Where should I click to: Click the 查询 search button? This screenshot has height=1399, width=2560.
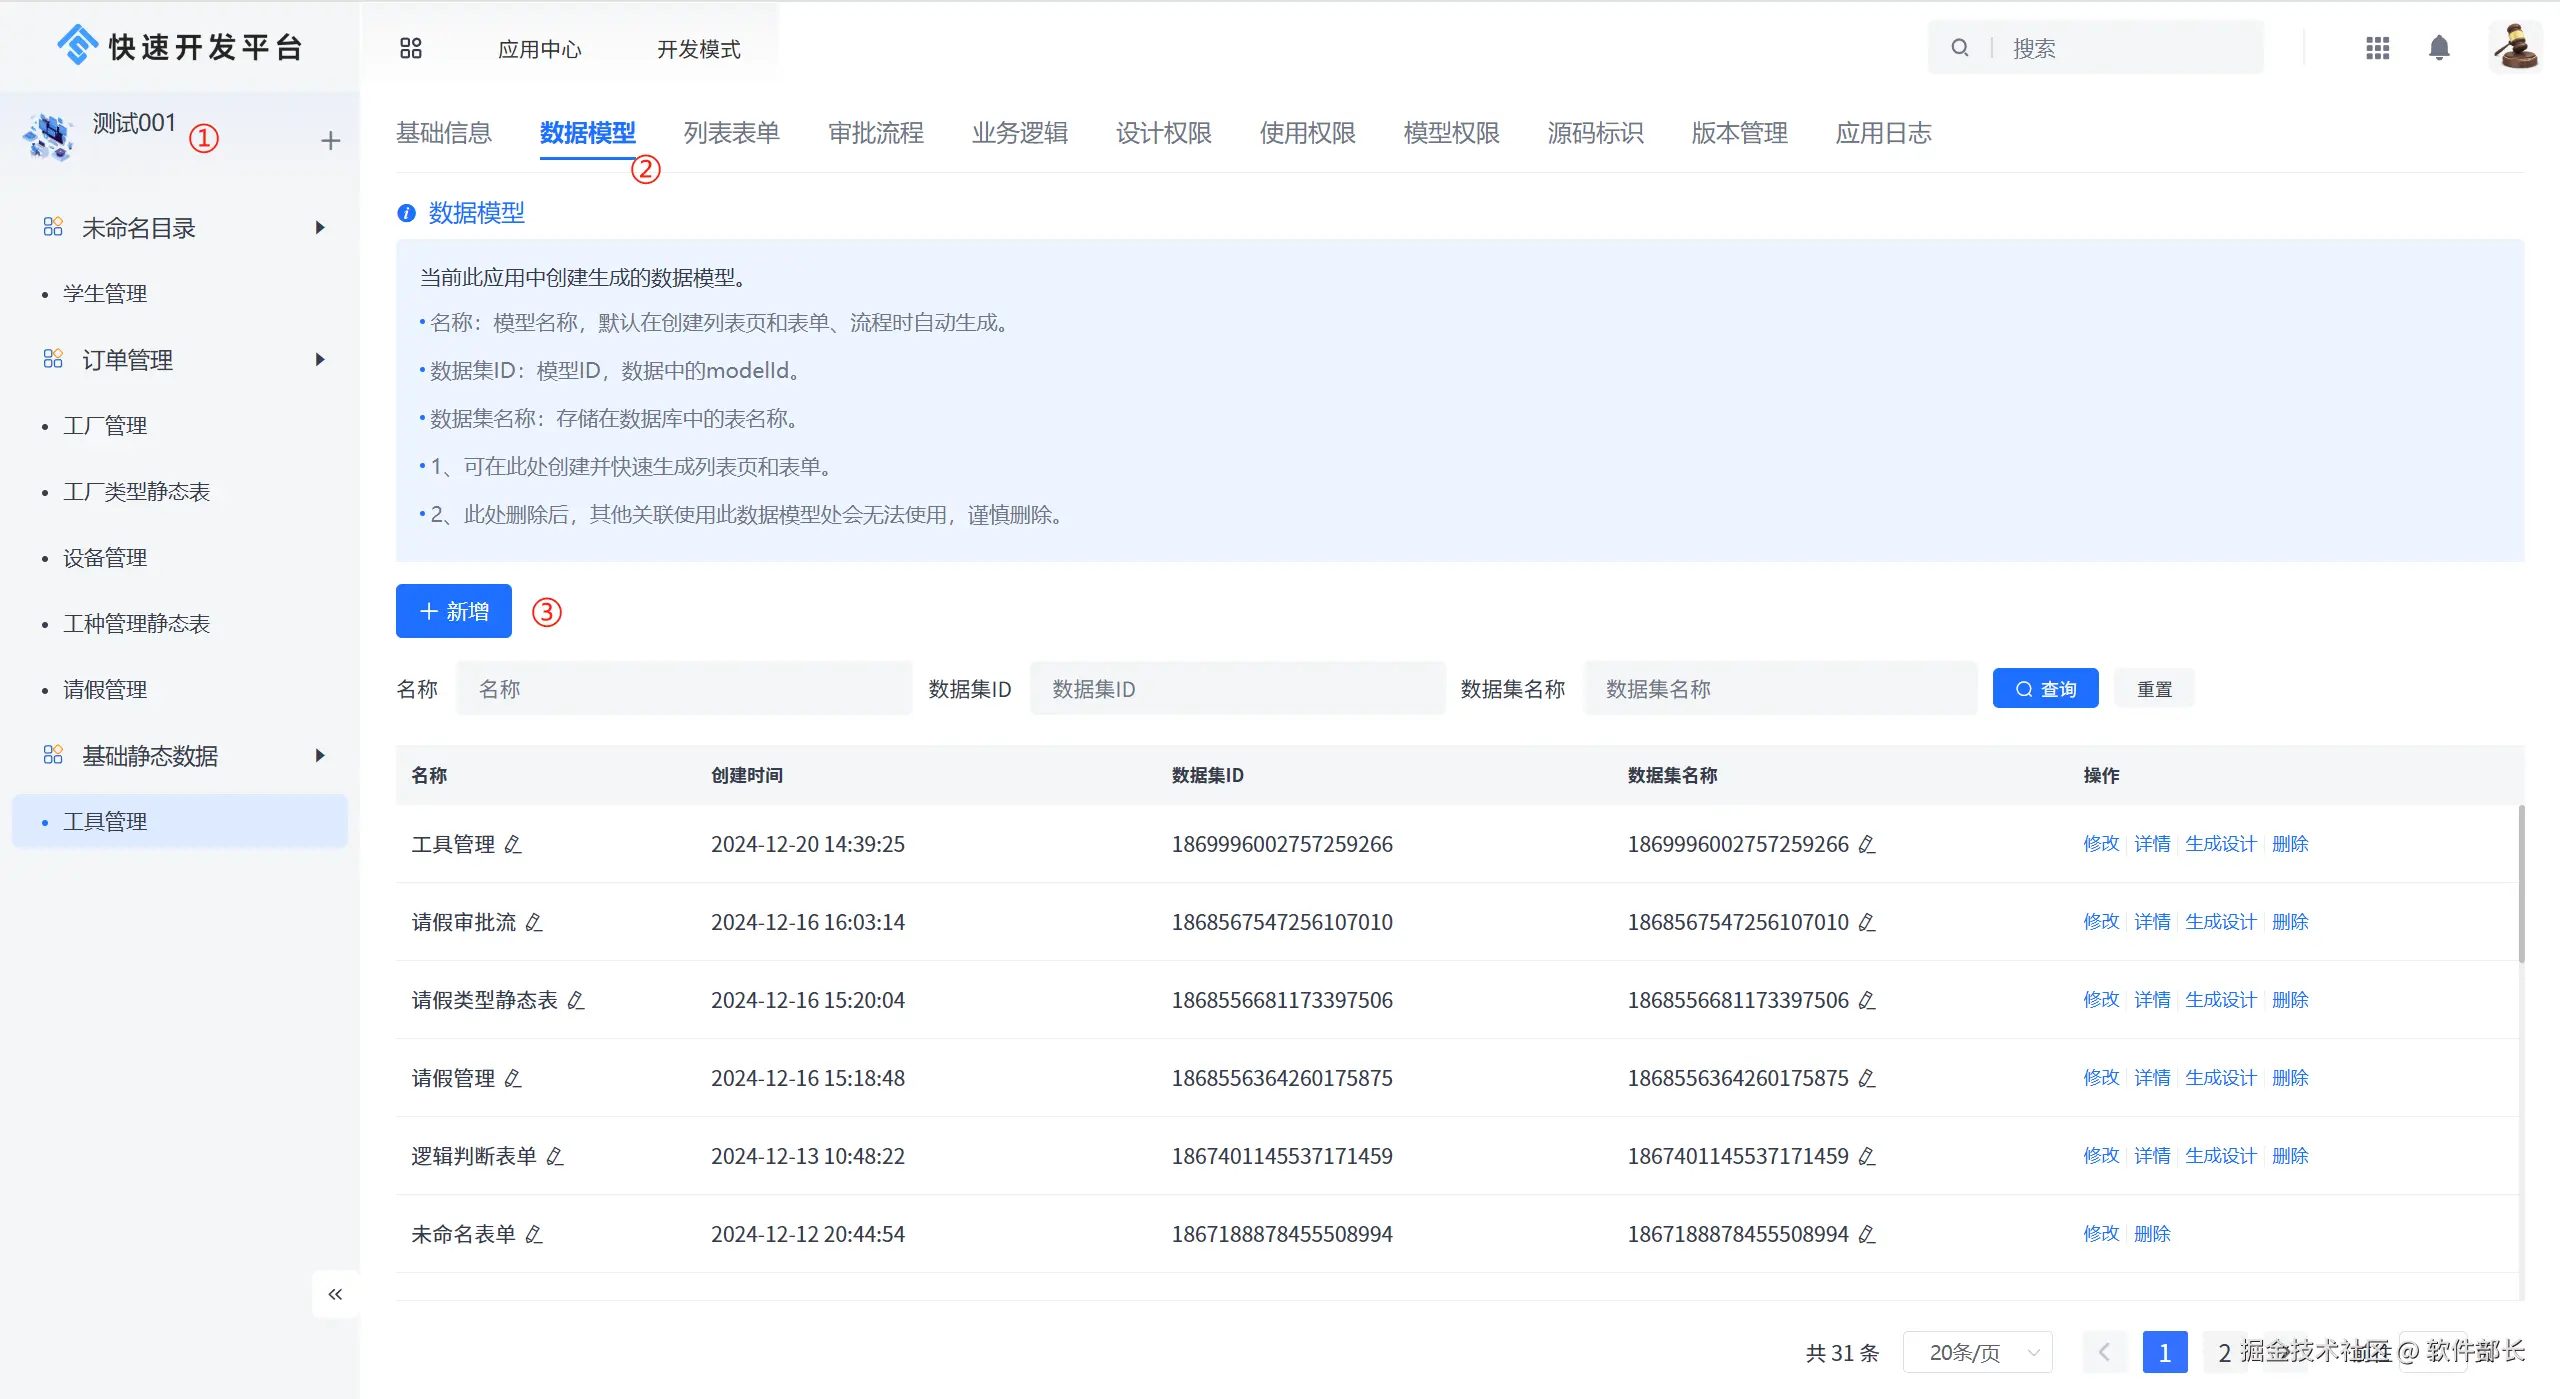point(2045,689)
